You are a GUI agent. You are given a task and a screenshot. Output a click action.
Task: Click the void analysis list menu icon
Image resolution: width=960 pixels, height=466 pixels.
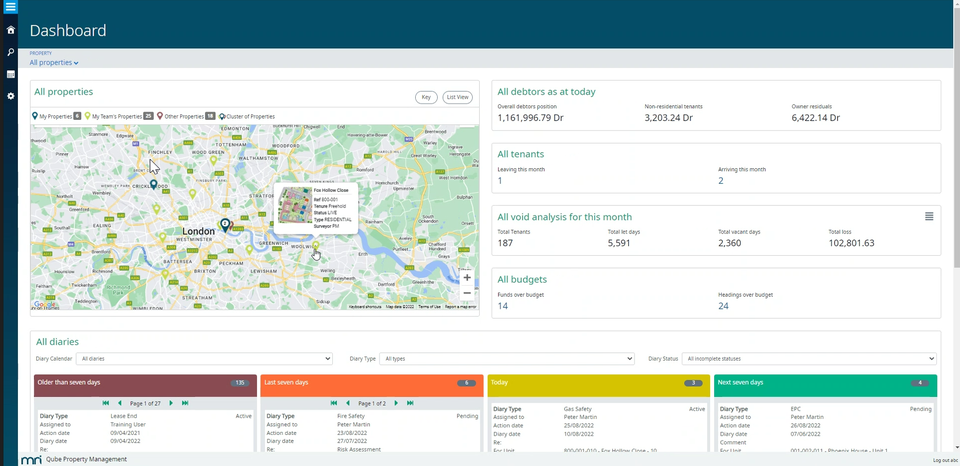pos(929,216)
